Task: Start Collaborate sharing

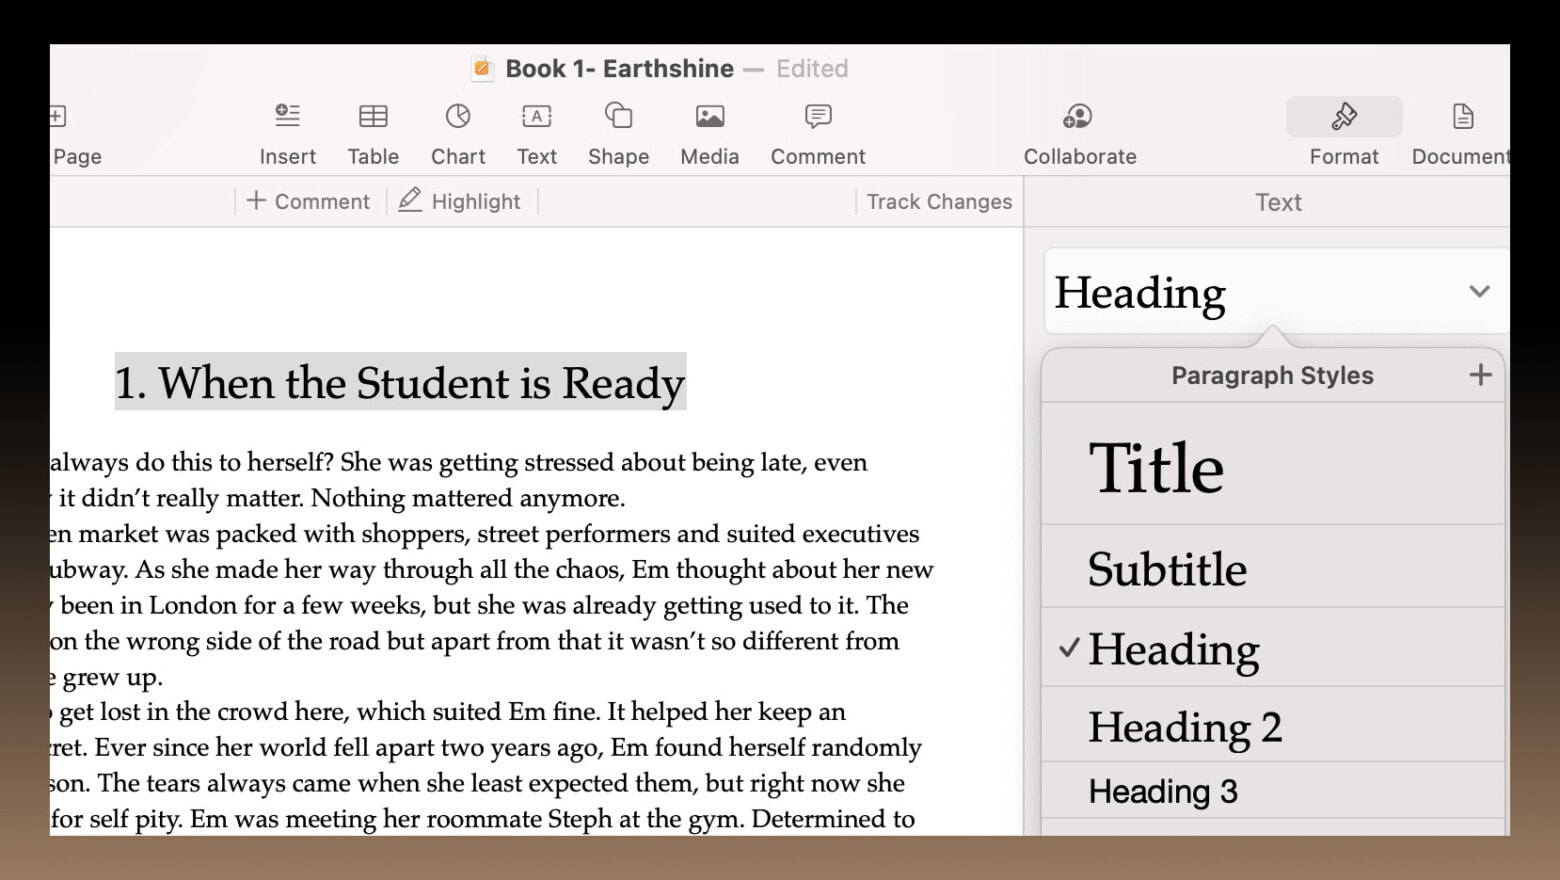Action: 1080,132
